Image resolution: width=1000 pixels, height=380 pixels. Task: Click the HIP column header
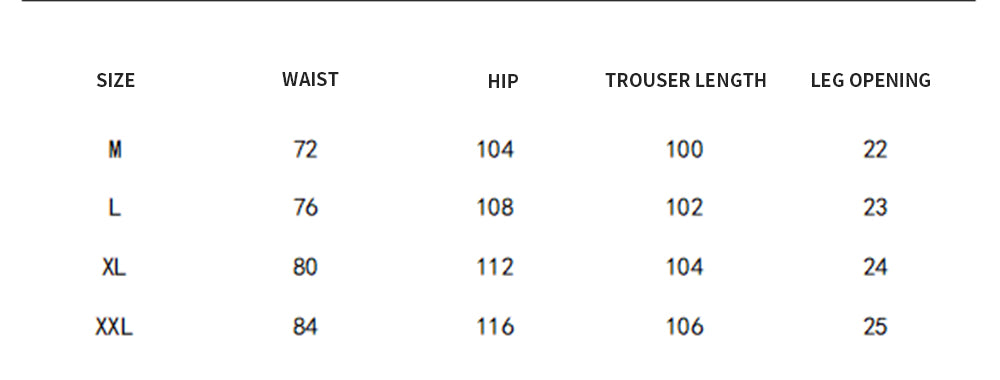[x=503, y=81]
